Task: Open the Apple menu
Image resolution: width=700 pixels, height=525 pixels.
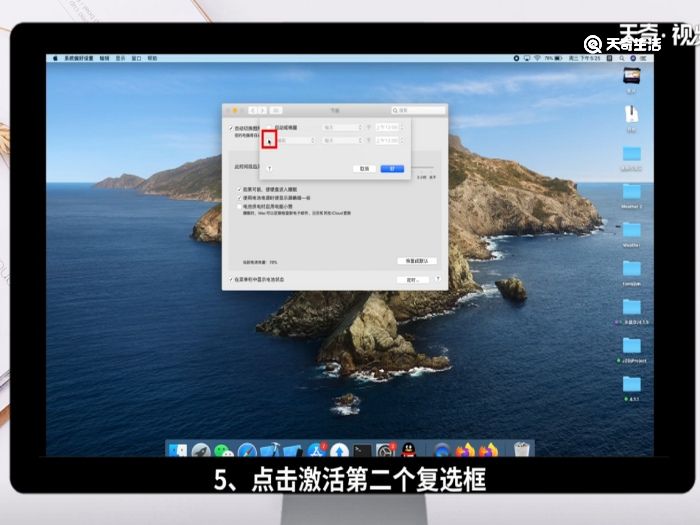Action: tap(55, 58)
